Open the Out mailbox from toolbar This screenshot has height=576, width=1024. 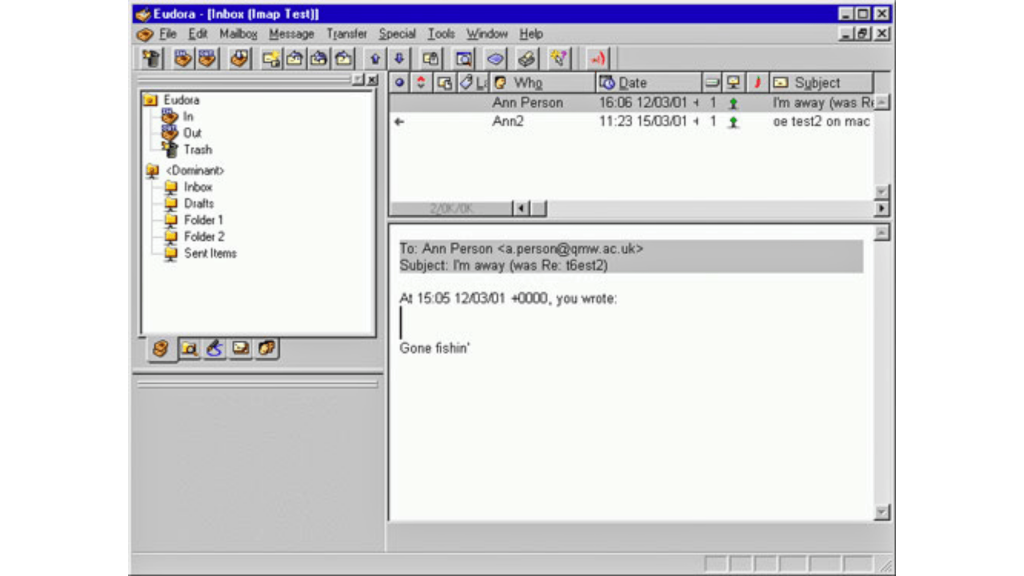pyautogui.click(x=207, y=59)
